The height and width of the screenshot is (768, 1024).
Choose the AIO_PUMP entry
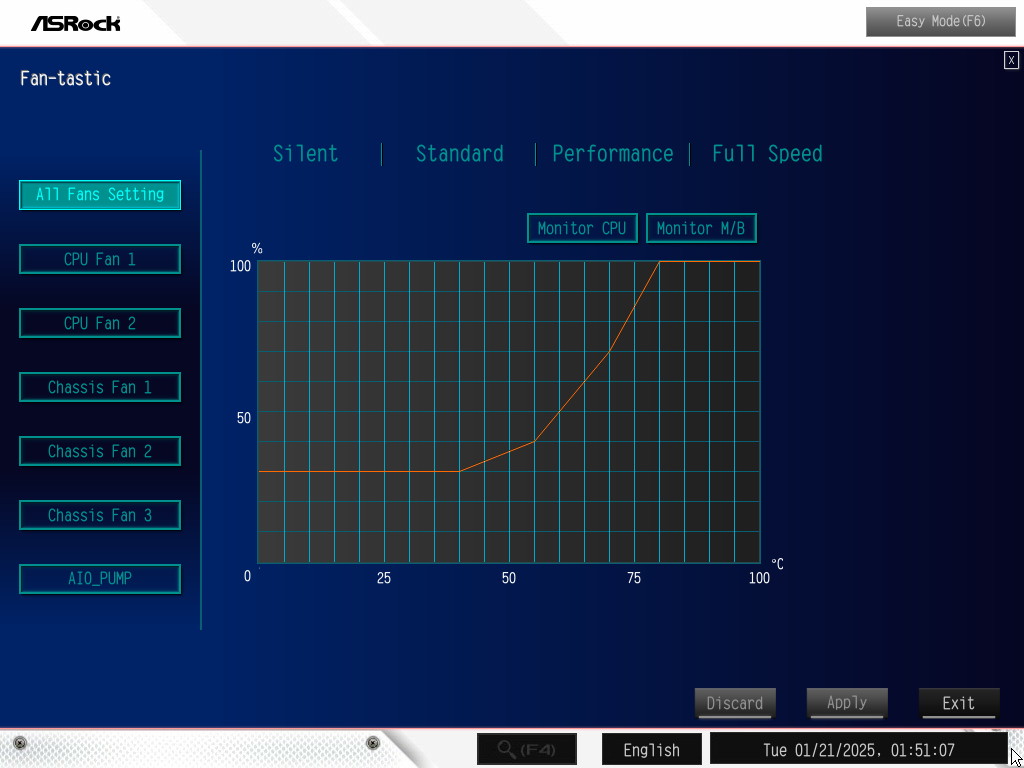coord(100,579)
